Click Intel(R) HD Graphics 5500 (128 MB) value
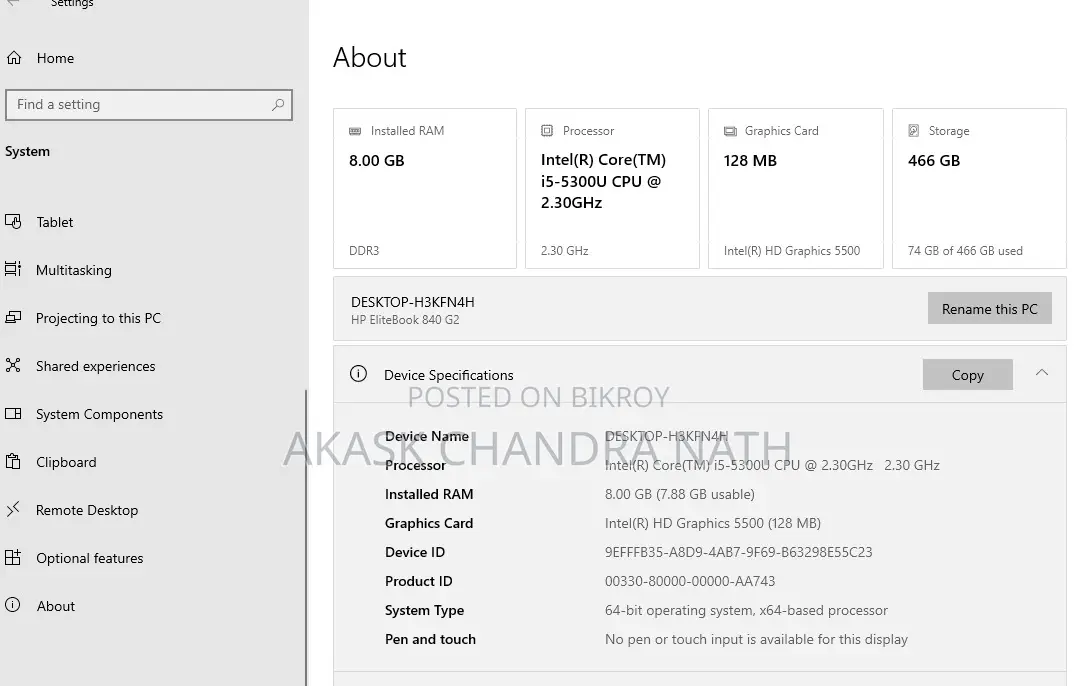This screenshot has height=686, width=1082. 713,523
